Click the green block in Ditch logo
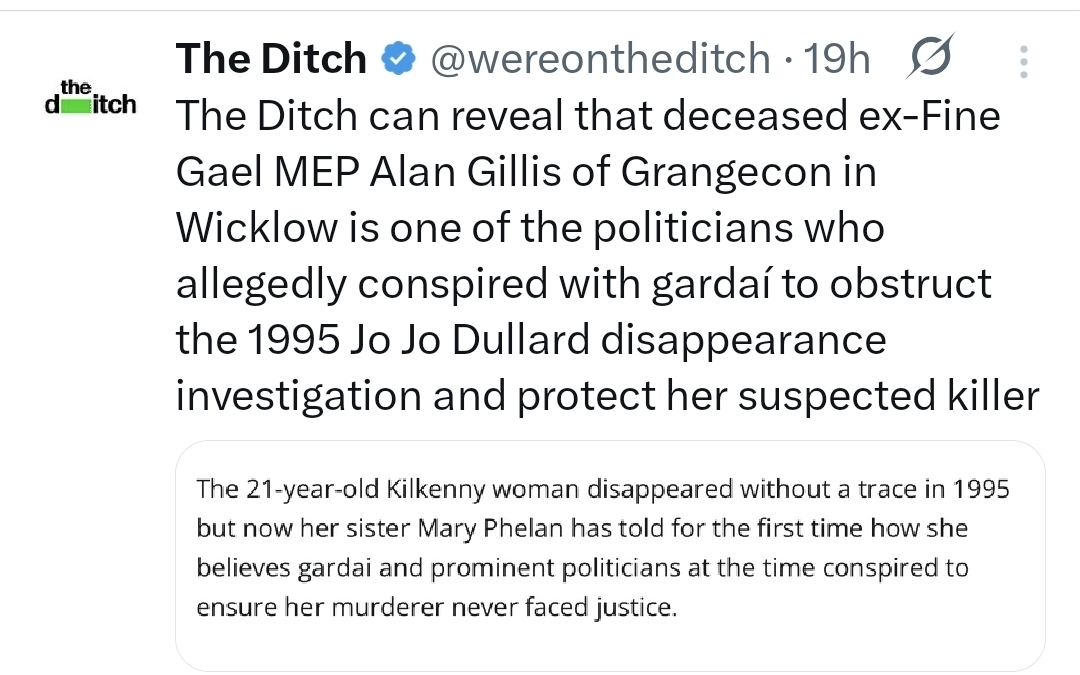 [x=78, y=105]
